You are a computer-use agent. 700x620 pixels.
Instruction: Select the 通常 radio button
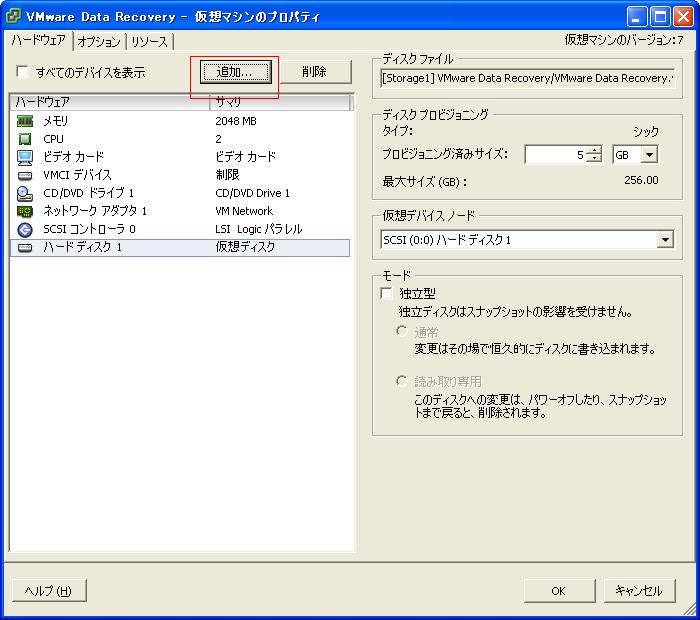point(401,331)
